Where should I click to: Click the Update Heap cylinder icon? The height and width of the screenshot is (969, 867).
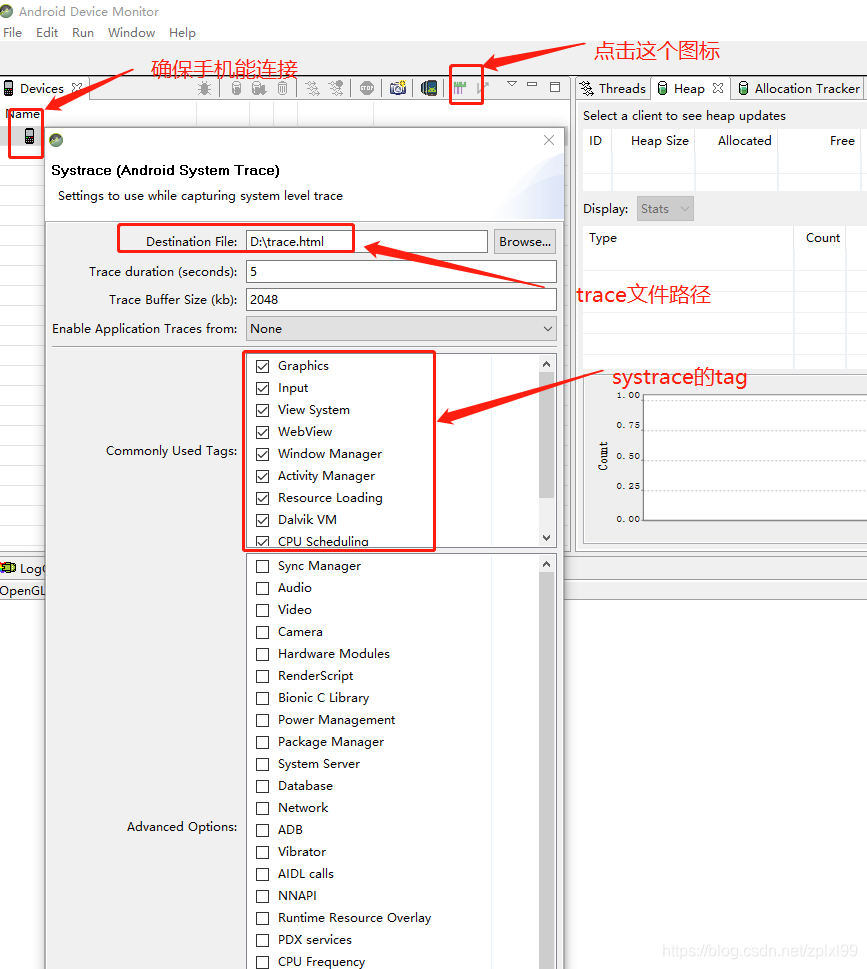(x=236, y=88)
